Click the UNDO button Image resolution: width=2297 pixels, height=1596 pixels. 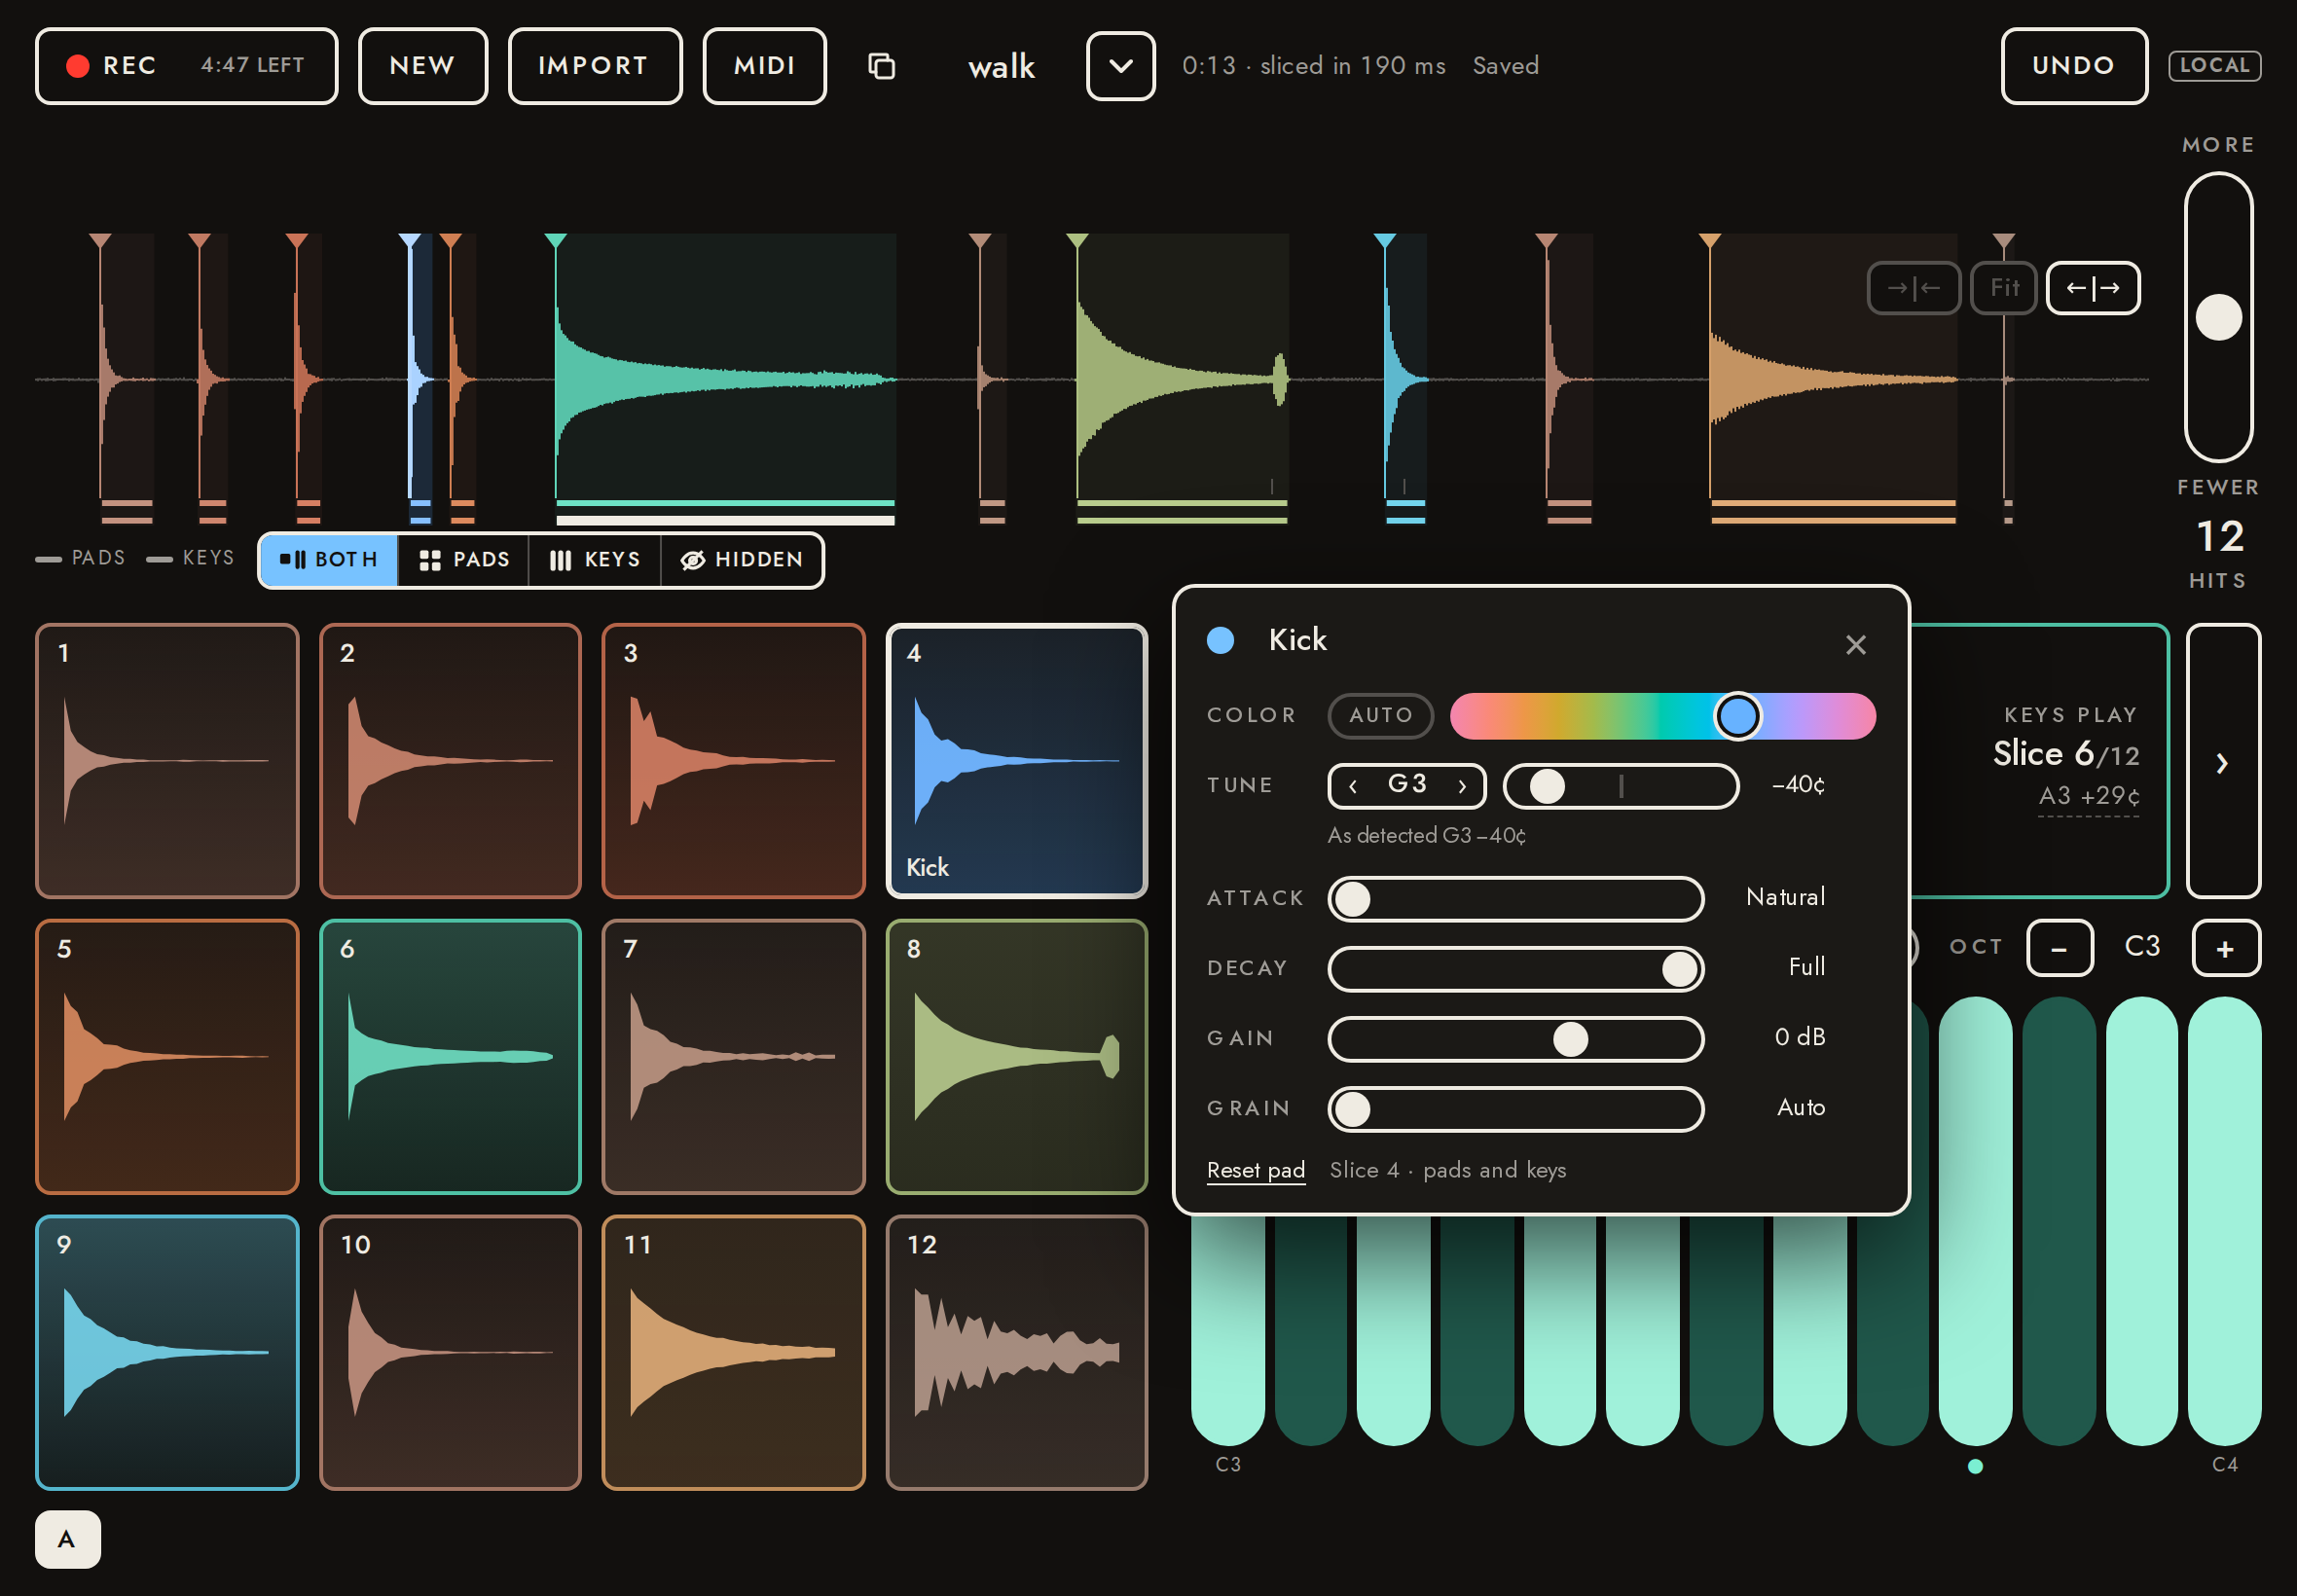[2073, 66]
